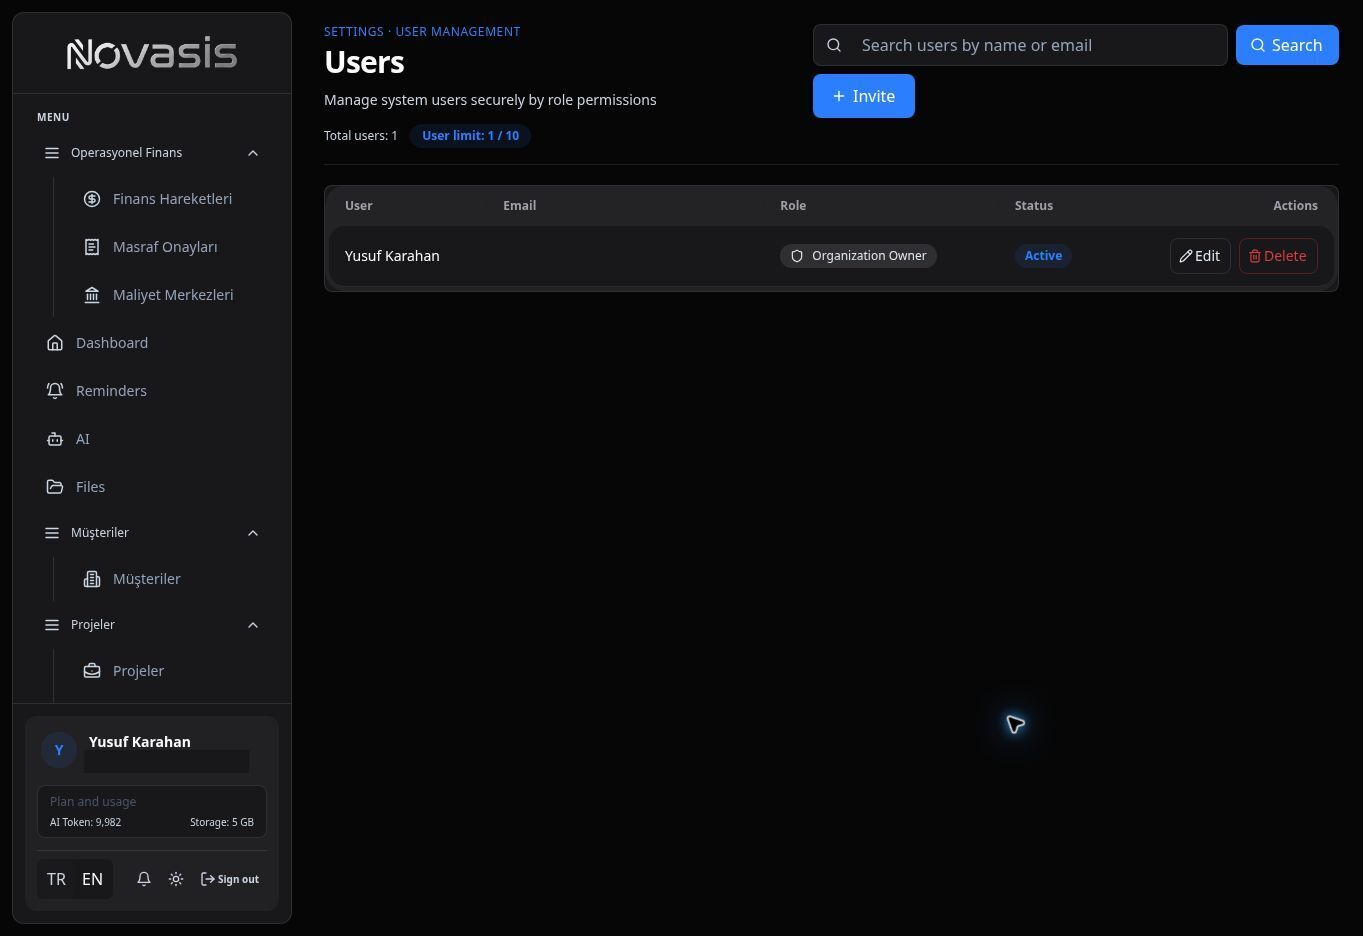
Task: Click the Invite button
Action: pos(864,96)
